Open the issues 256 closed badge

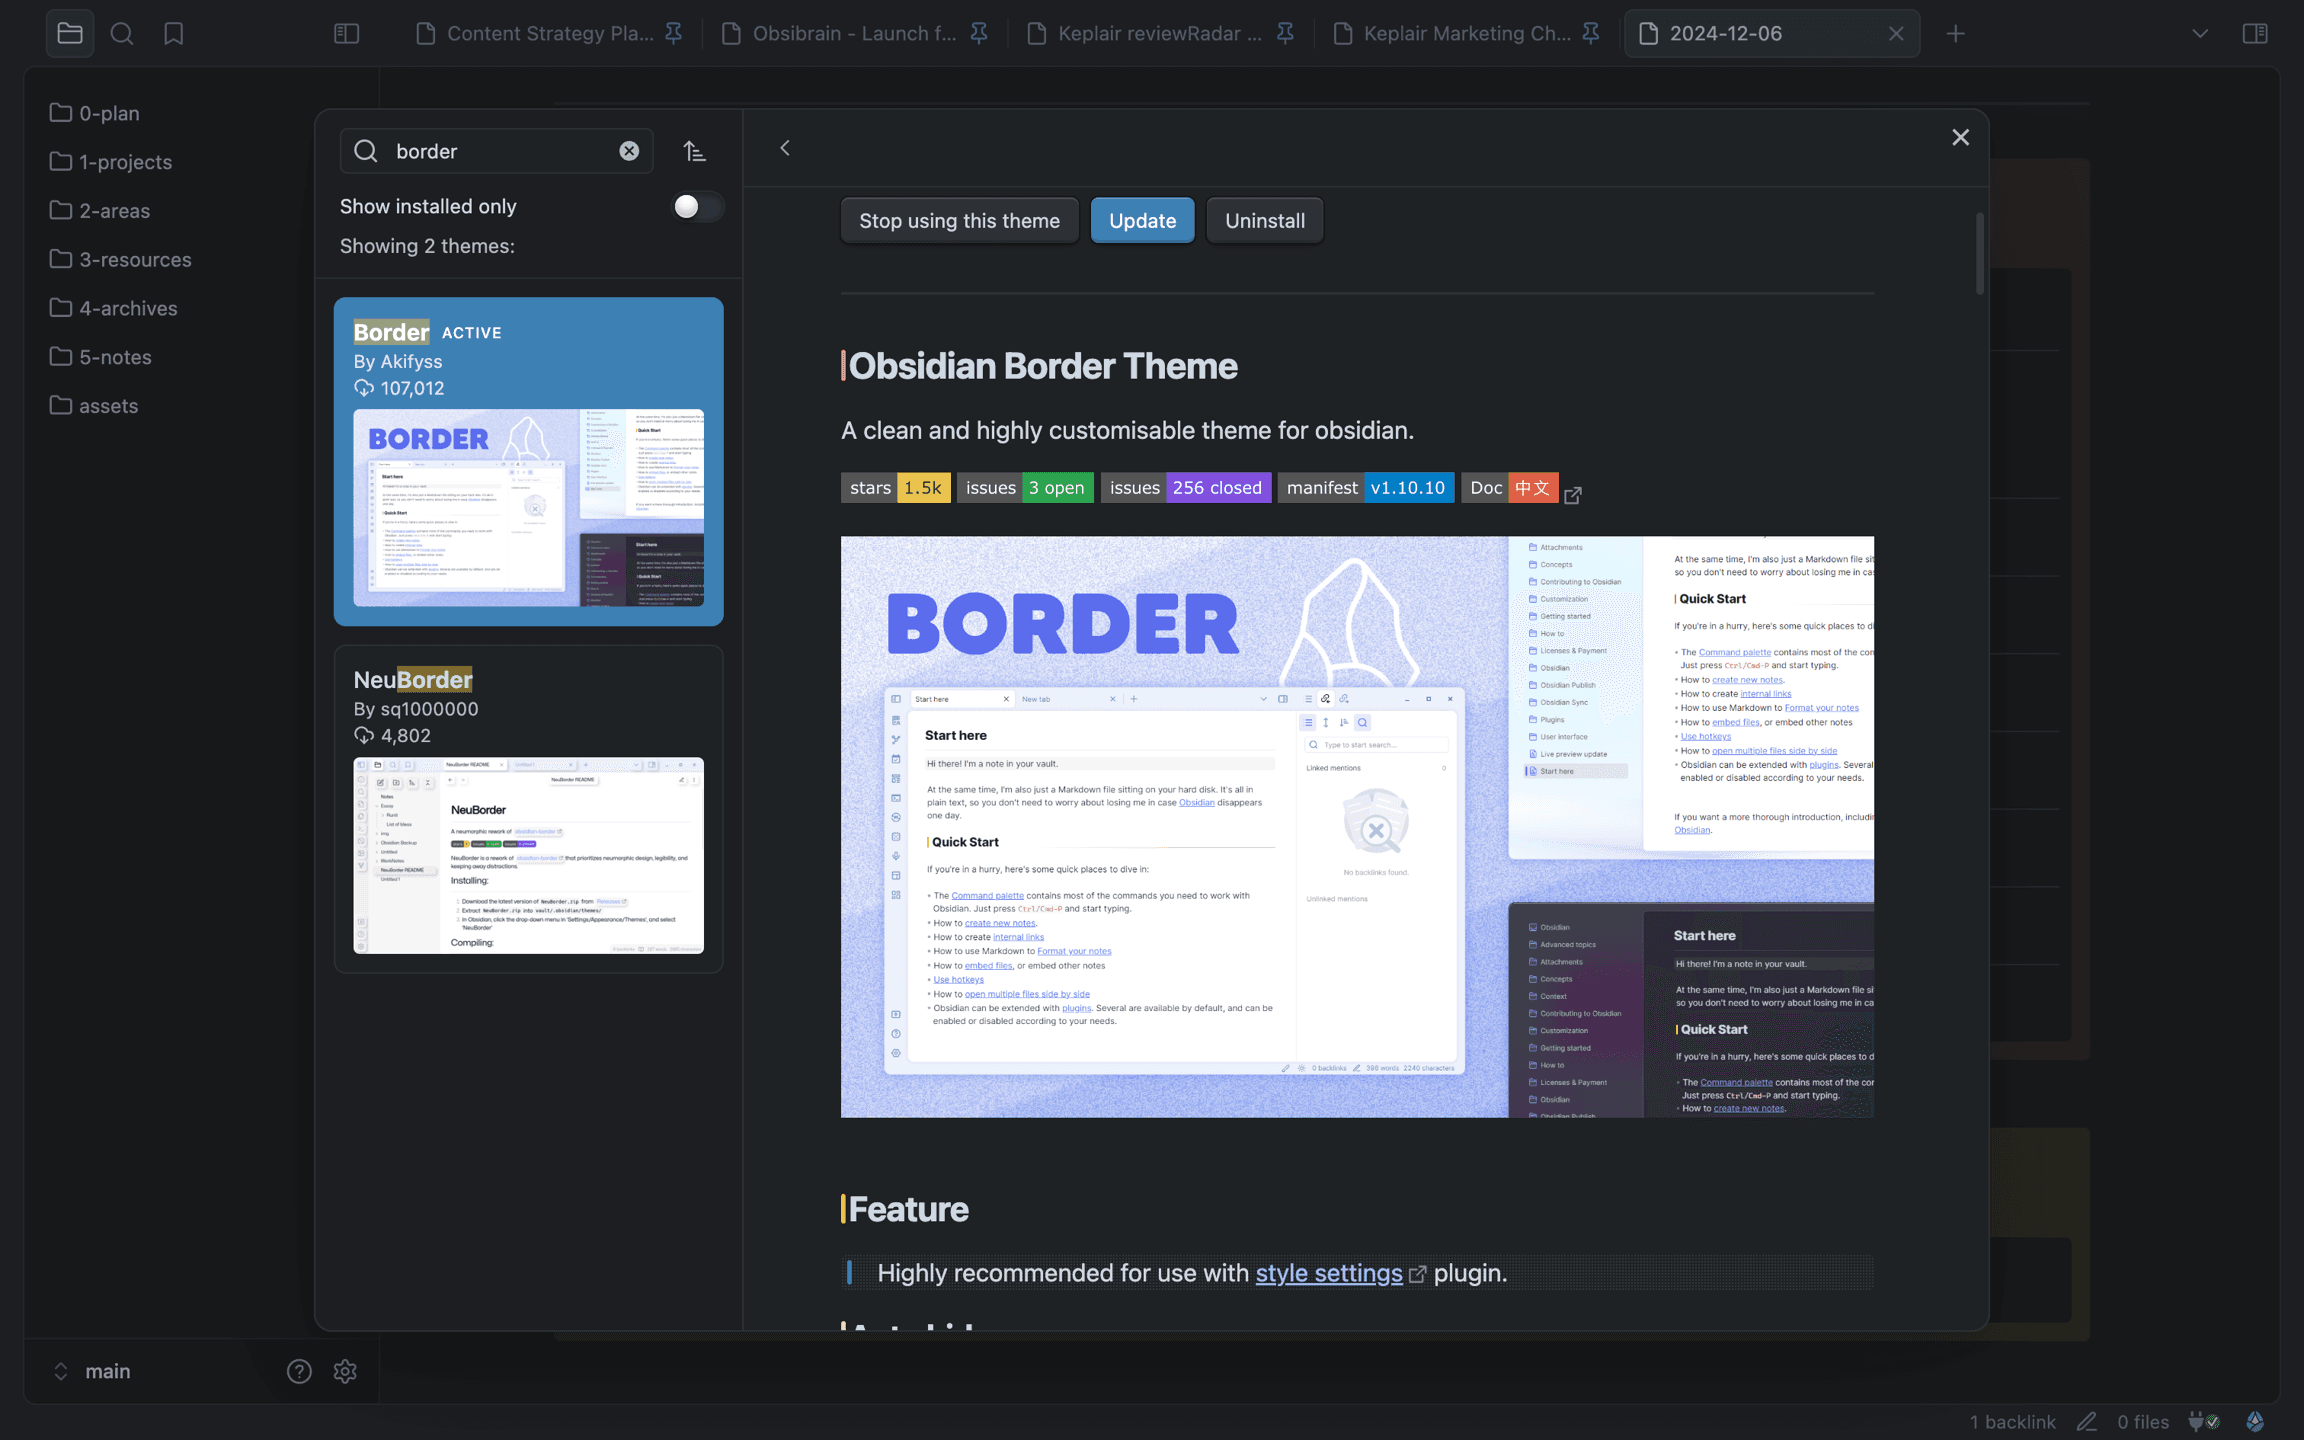click(x=1186, y=488)
